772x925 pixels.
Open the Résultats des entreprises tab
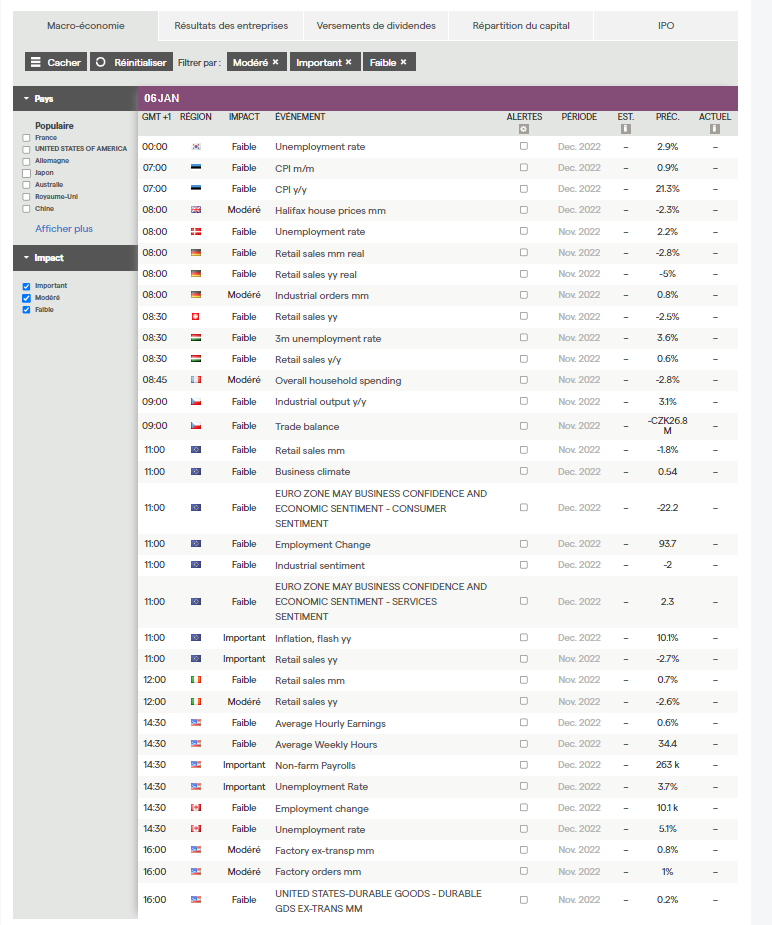coord(231,26)
